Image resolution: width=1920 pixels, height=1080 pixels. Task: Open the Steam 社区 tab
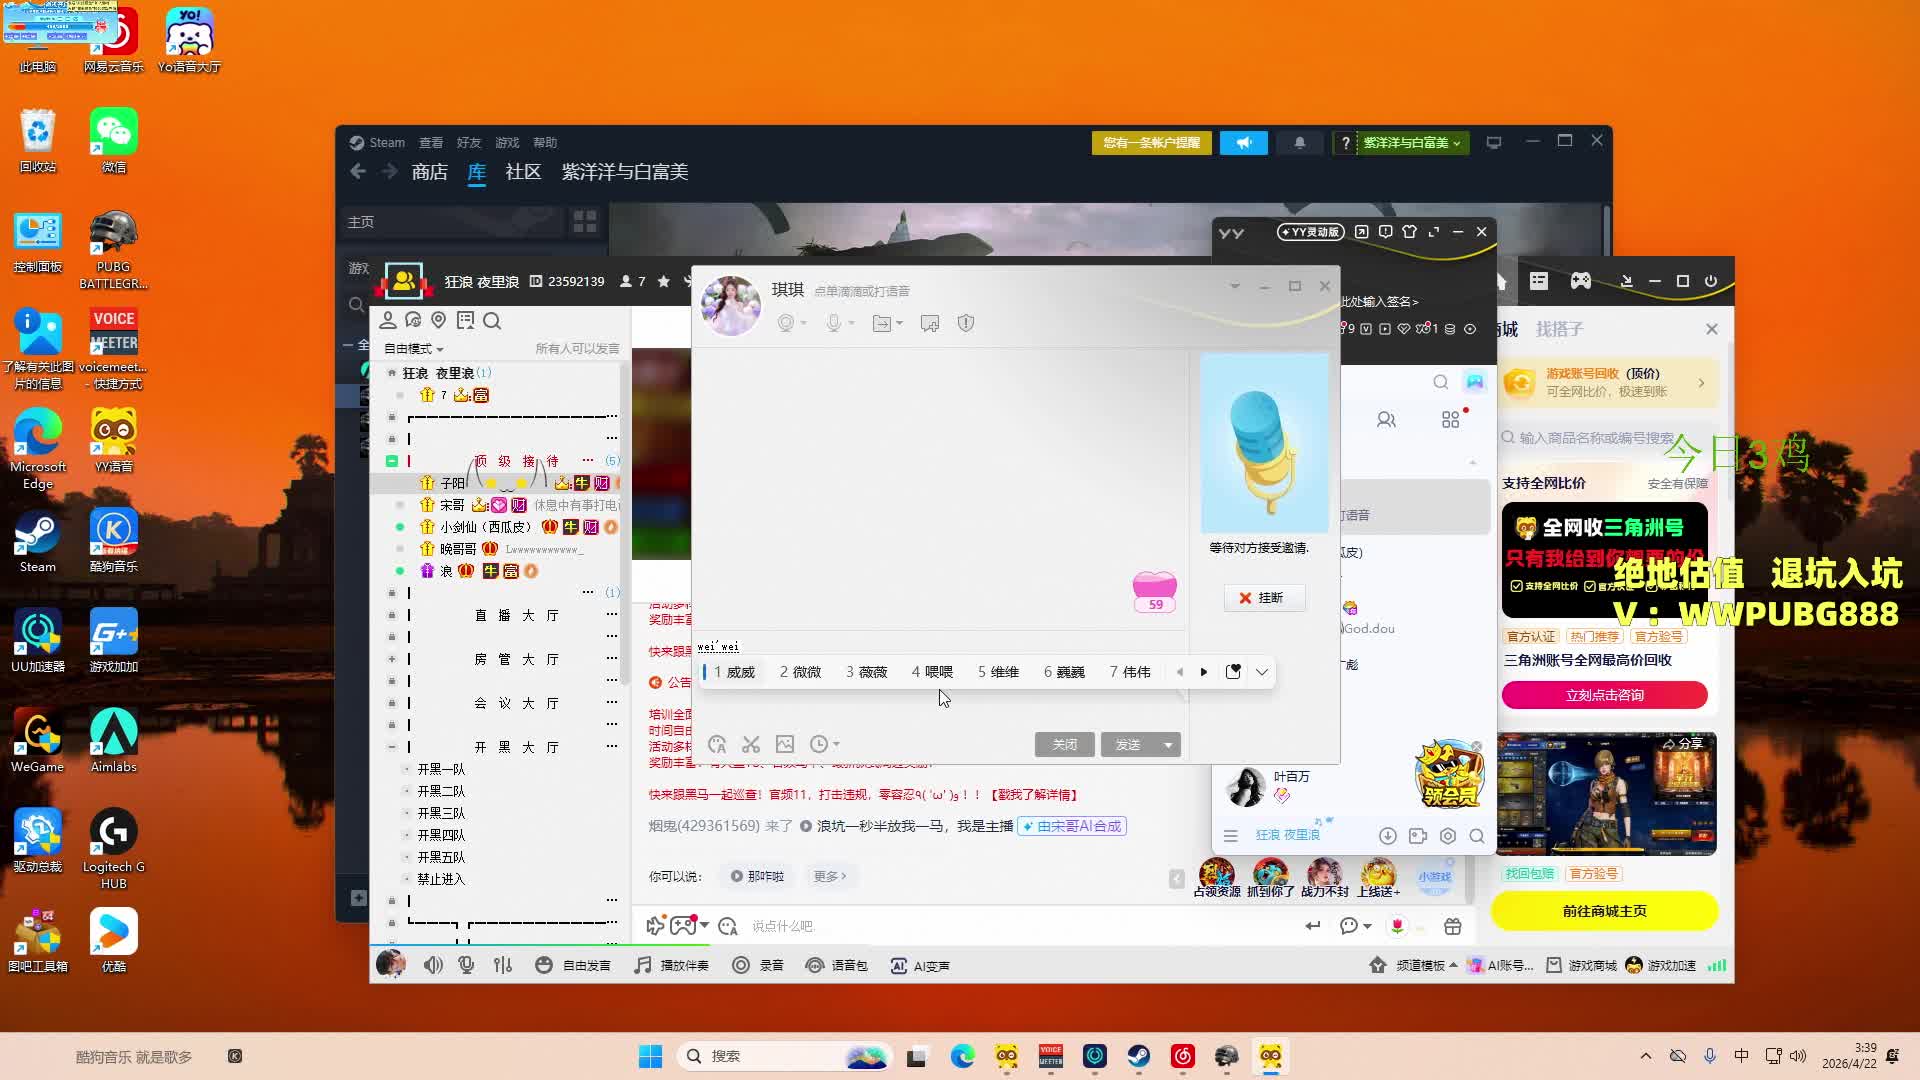pos(523,172)
